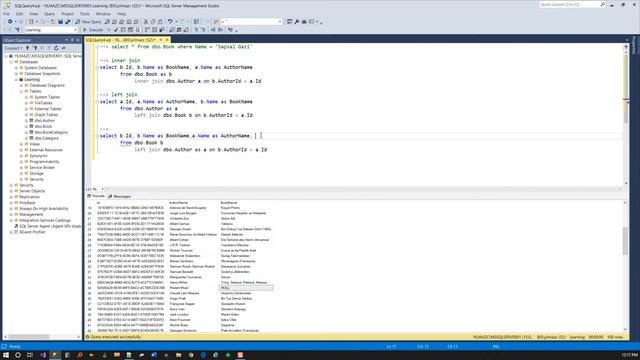This screenshot has height=360, width=640.
Task: Switch to the Results tab
Action: coord(96,196)
